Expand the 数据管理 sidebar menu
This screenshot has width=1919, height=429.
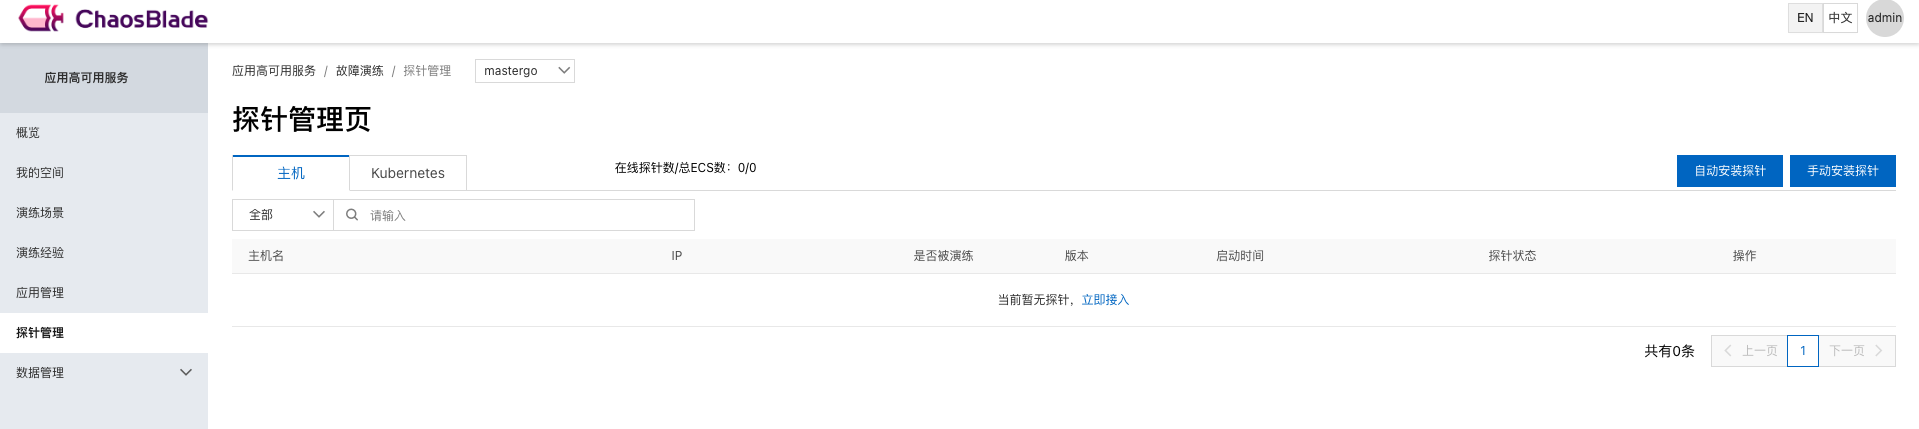tap(104, 373)
